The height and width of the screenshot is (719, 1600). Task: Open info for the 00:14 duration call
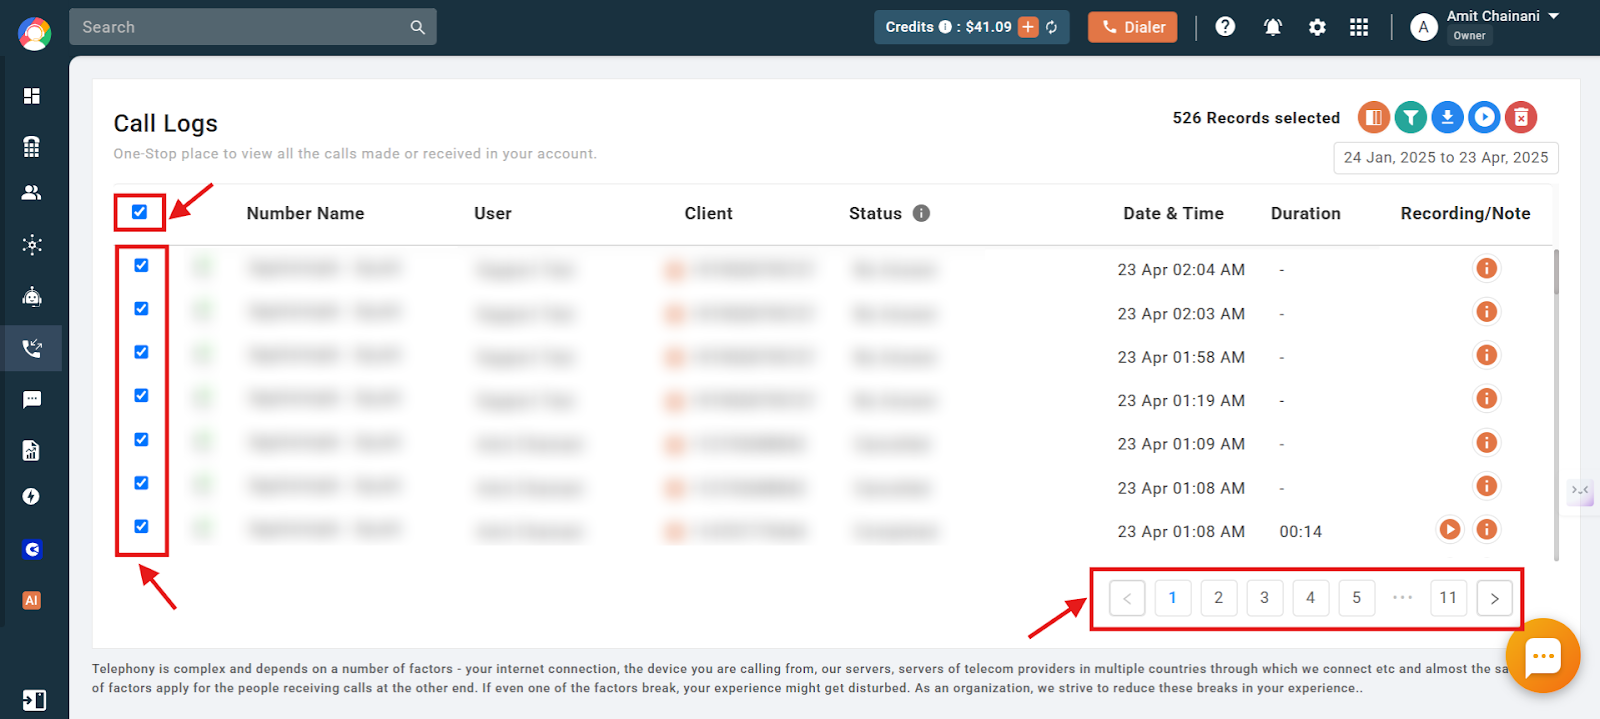1487,529
